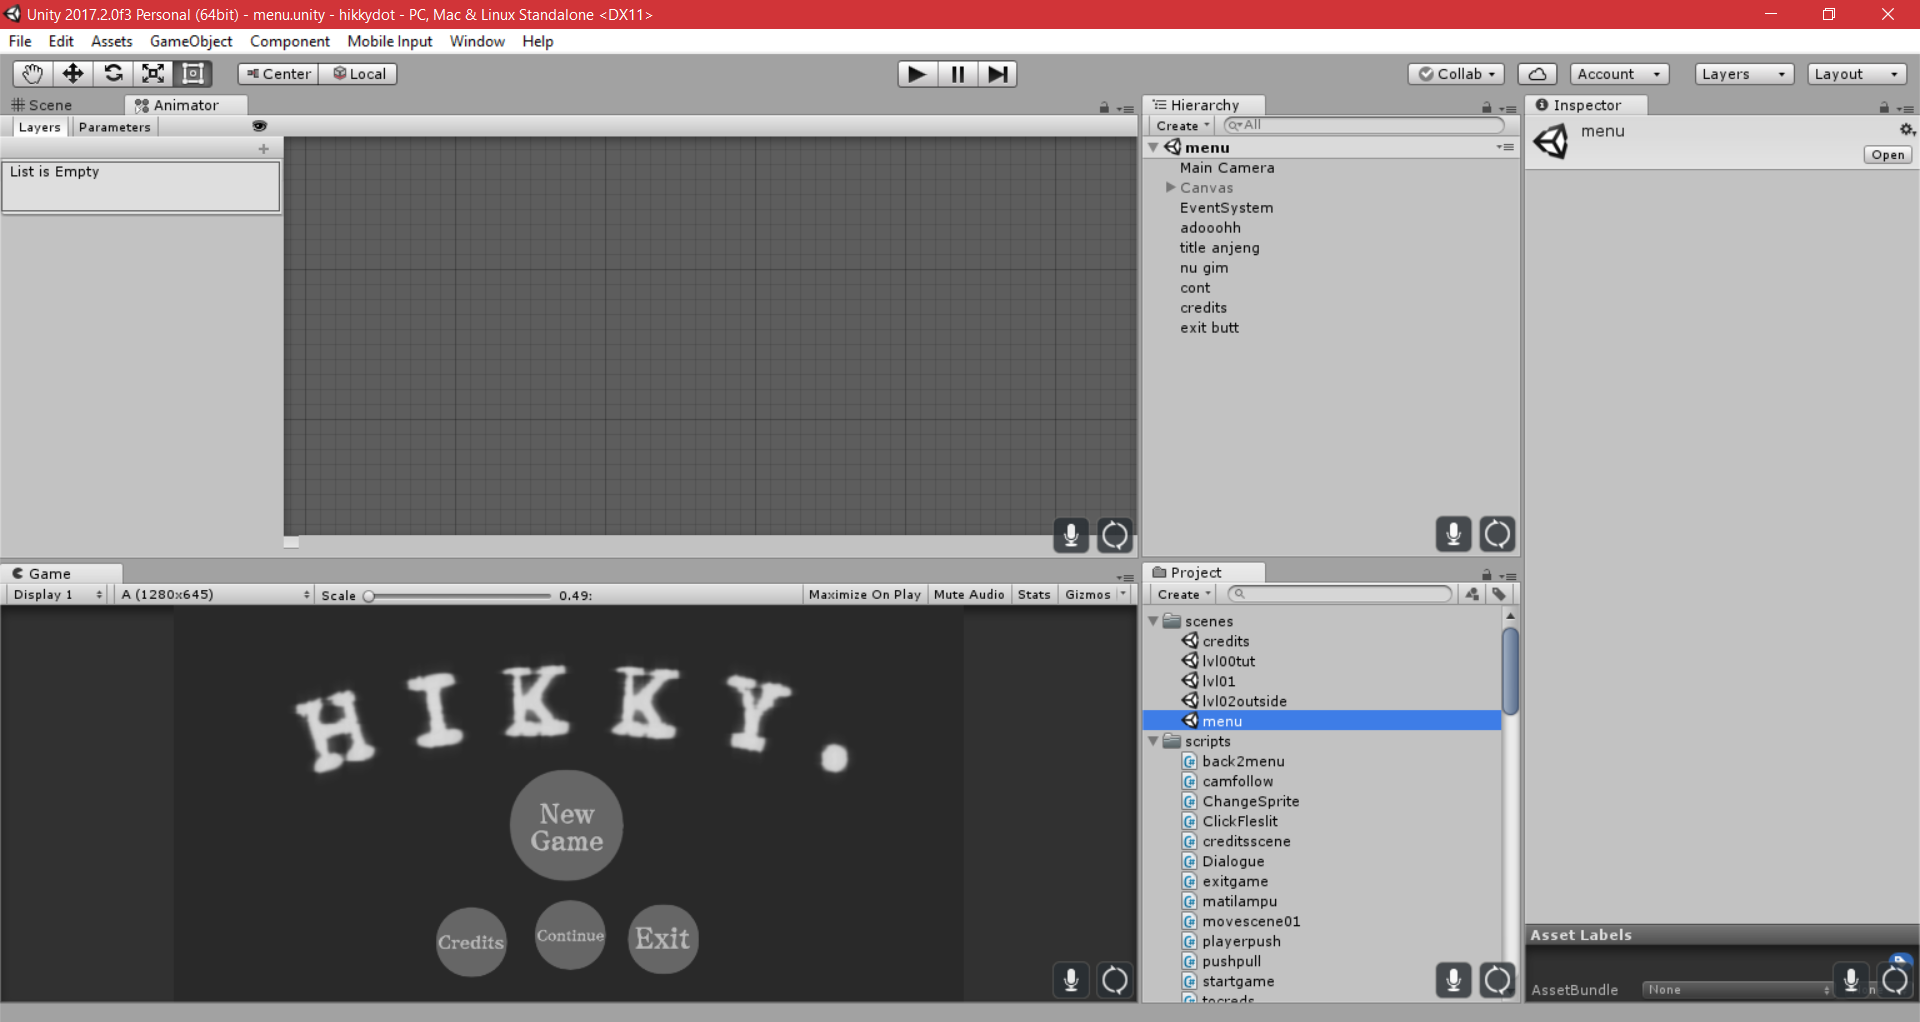Screen dimensions: 1920x1022
Task: Click the Hierarchy search field
Action: click(x=1364, y=125)
